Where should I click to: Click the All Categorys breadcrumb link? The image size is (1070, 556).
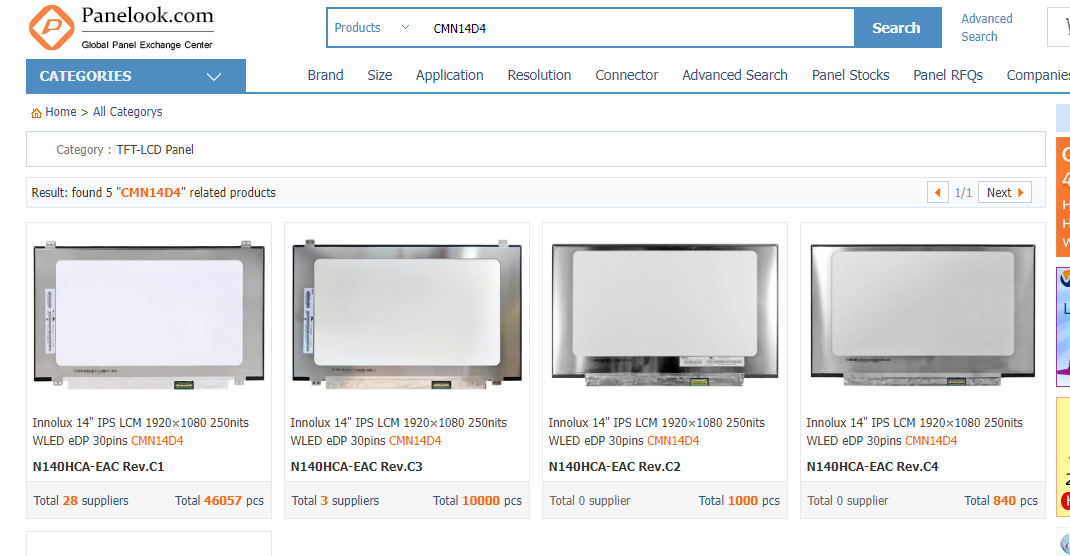[x=128, y=112]
